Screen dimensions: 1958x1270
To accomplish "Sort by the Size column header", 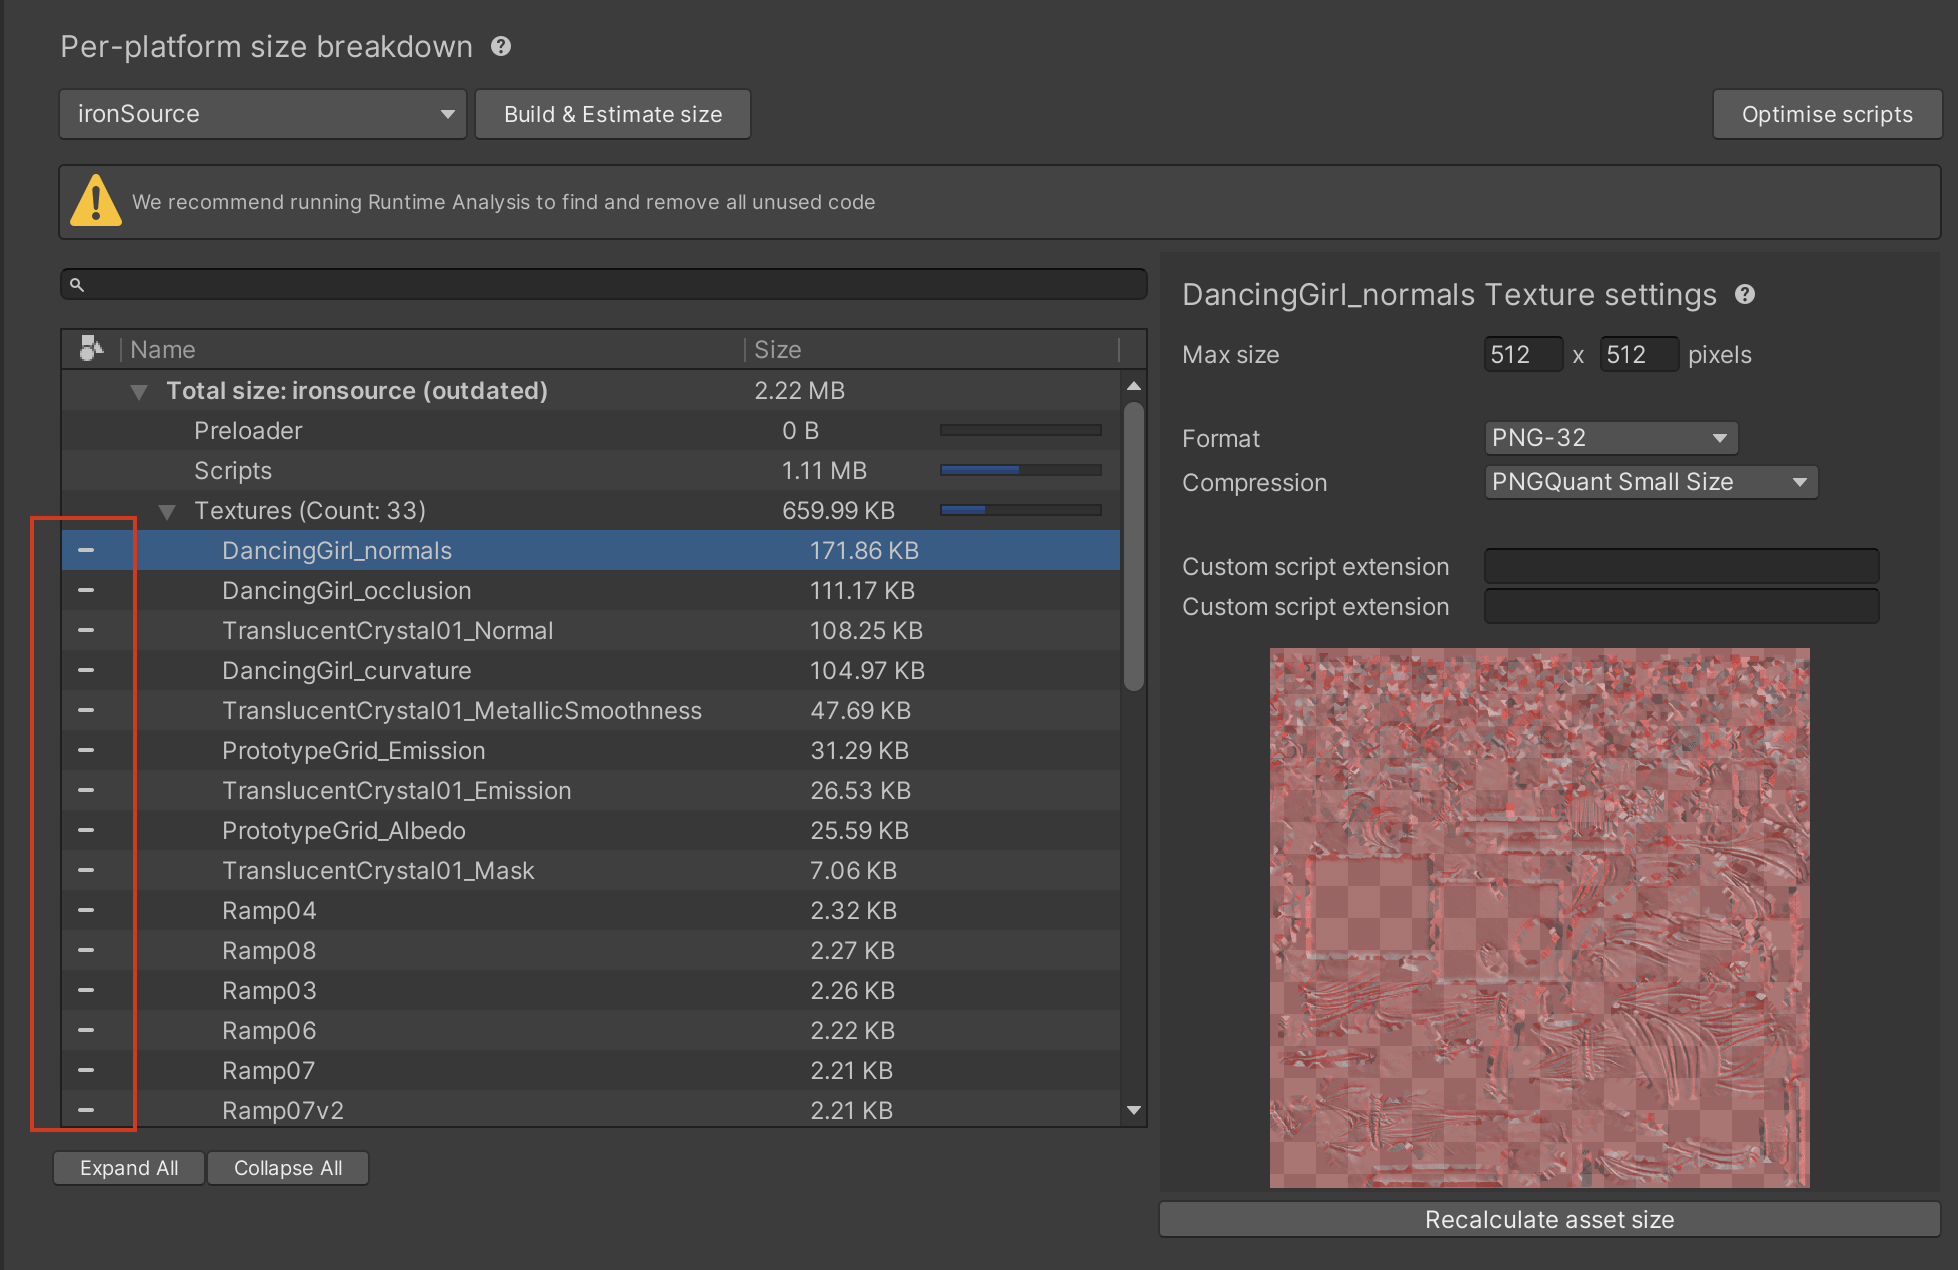I will click(932, 349).
